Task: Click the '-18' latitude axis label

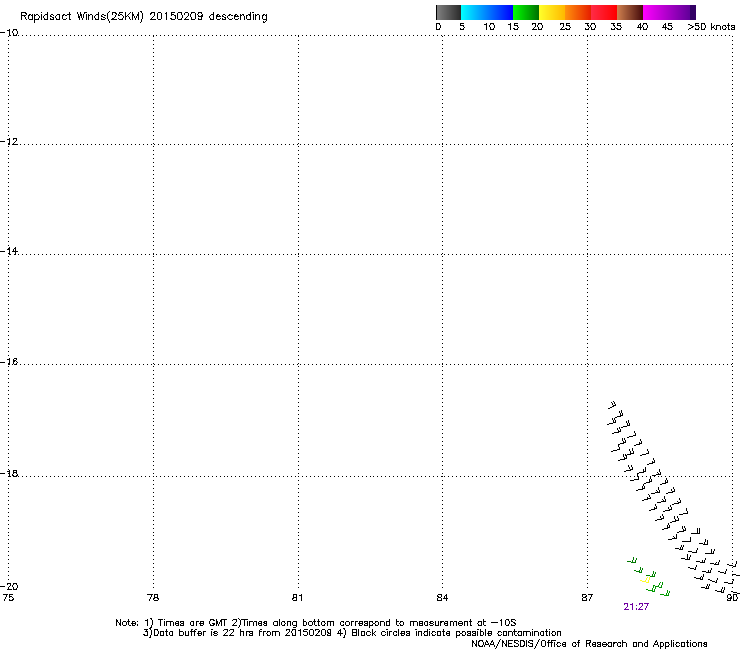Action: pyautogui.click(x=9, y=473)
